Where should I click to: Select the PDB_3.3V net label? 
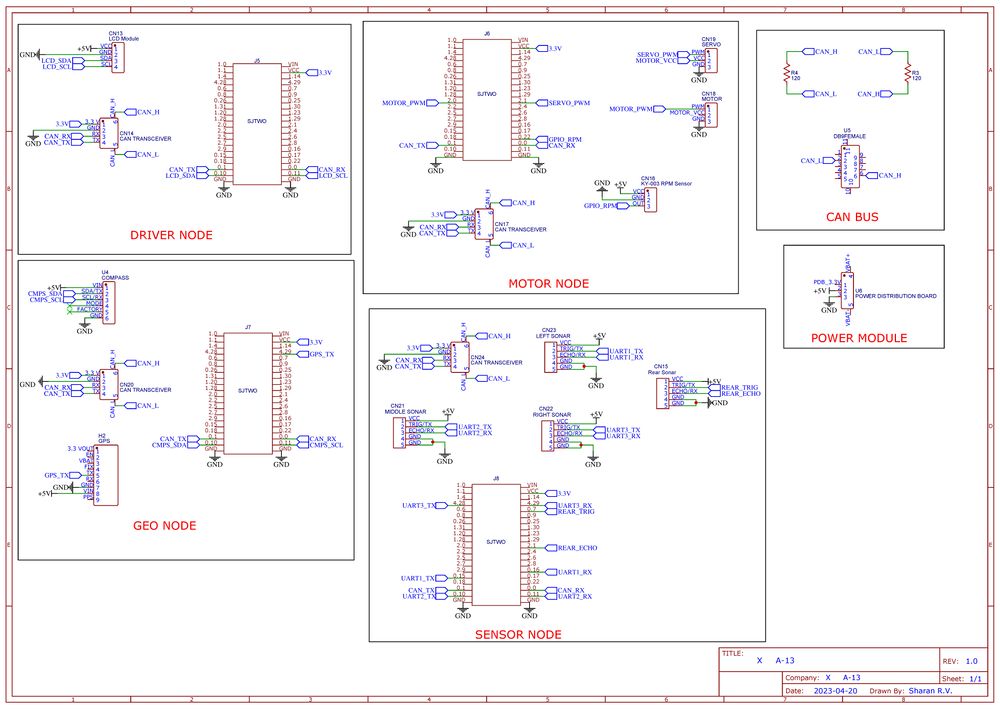tap(827, 282)
